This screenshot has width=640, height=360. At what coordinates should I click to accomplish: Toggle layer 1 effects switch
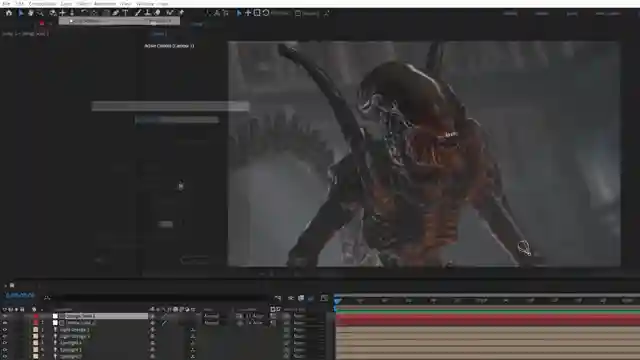pos(164,316)
